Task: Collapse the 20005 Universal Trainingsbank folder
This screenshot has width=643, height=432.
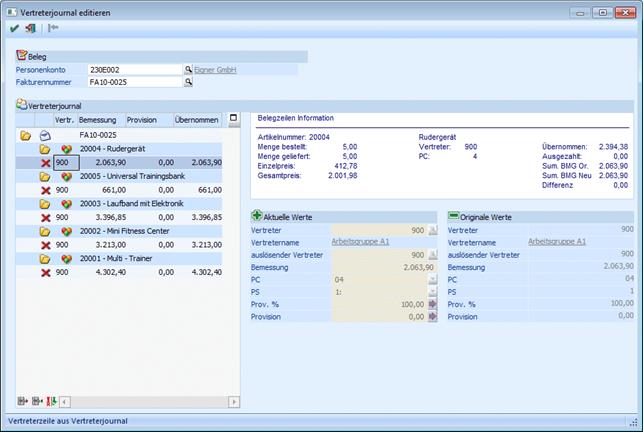Action: point(45,176)
